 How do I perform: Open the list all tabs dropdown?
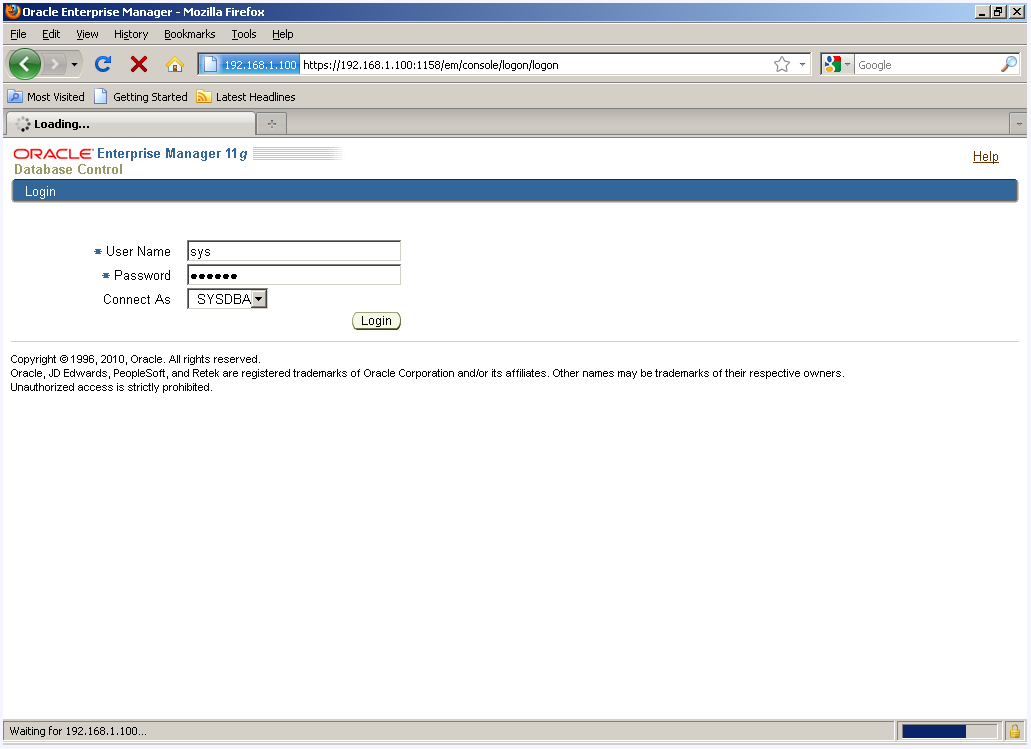pos(1019,124)
